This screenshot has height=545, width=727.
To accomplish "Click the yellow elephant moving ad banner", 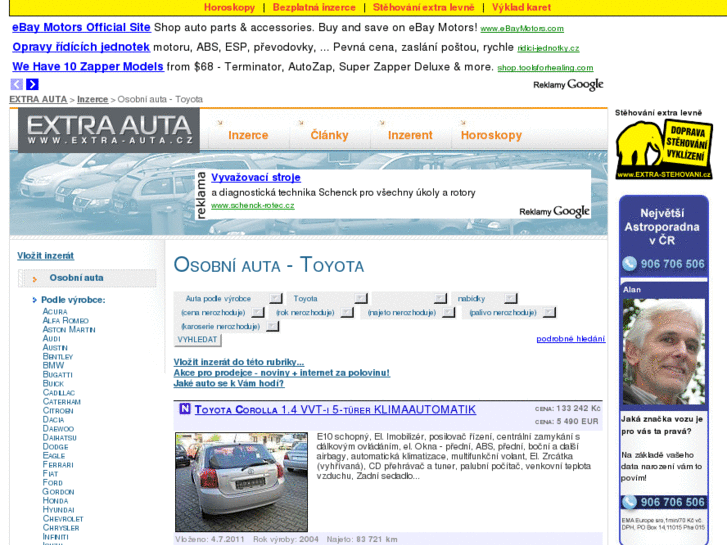I will 663,149.
